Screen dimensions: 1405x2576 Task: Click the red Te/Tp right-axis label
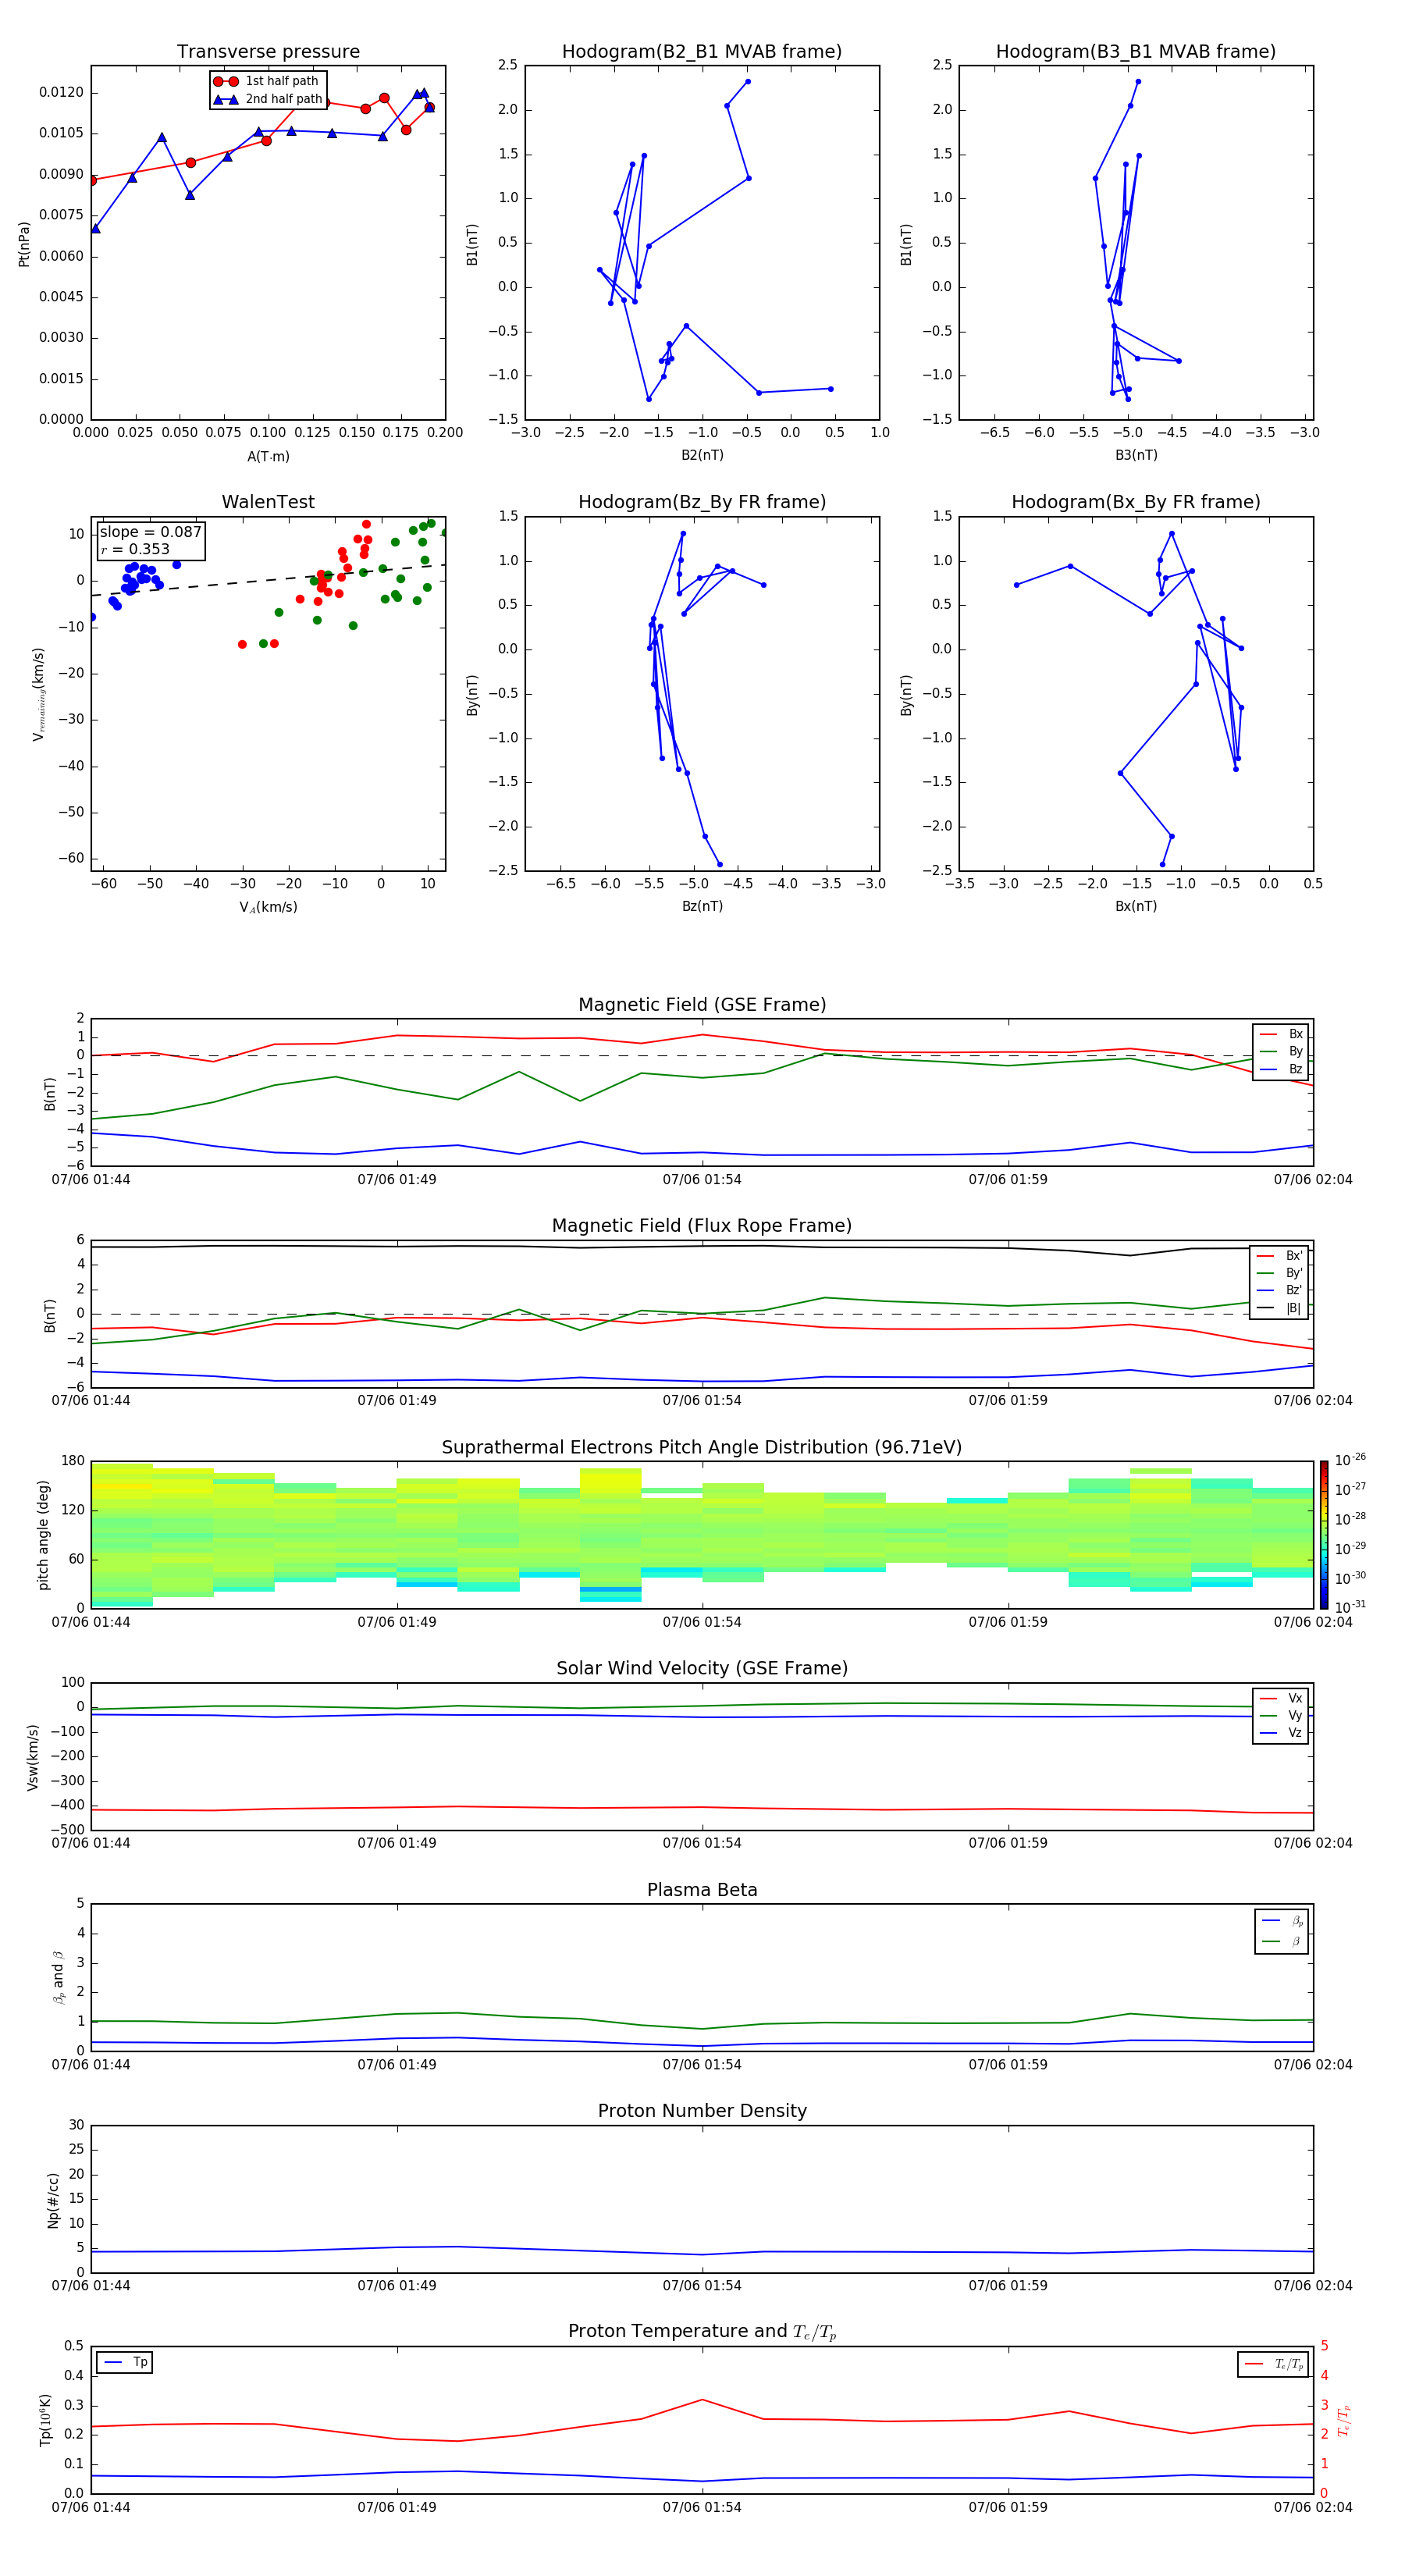(x=1344, y=2421)
